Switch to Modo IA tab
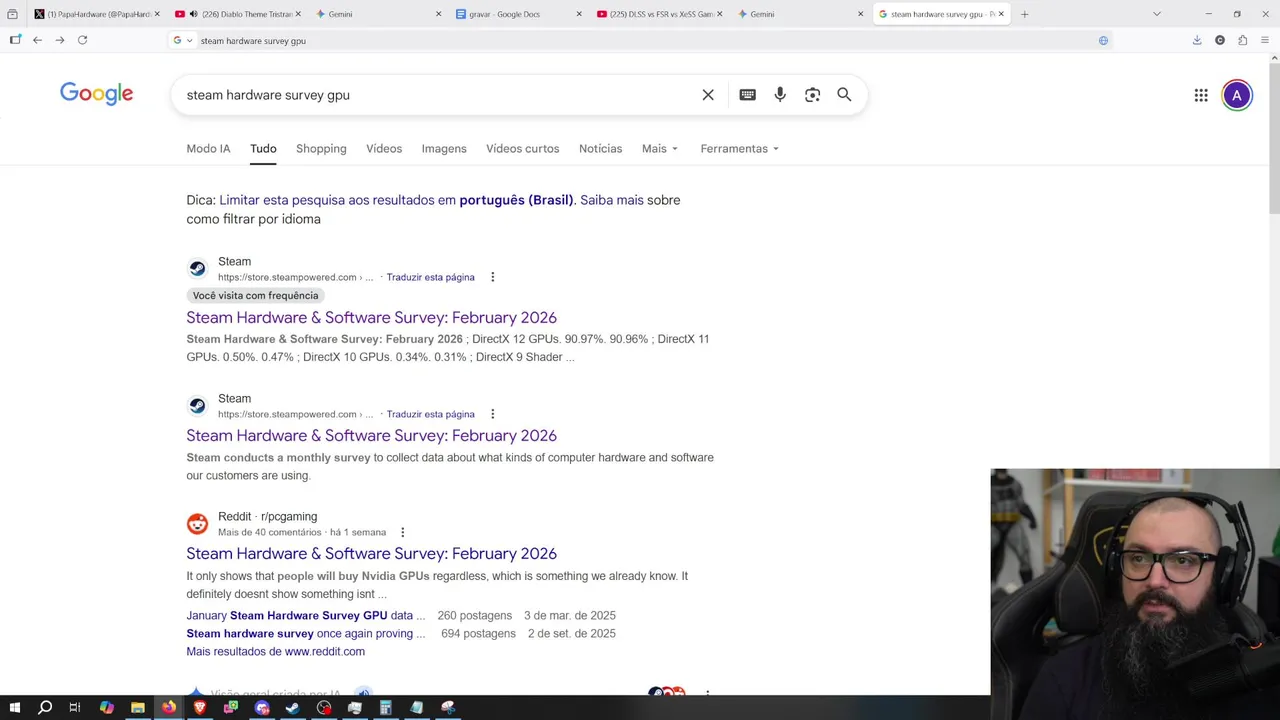 [x=208, y=148]
